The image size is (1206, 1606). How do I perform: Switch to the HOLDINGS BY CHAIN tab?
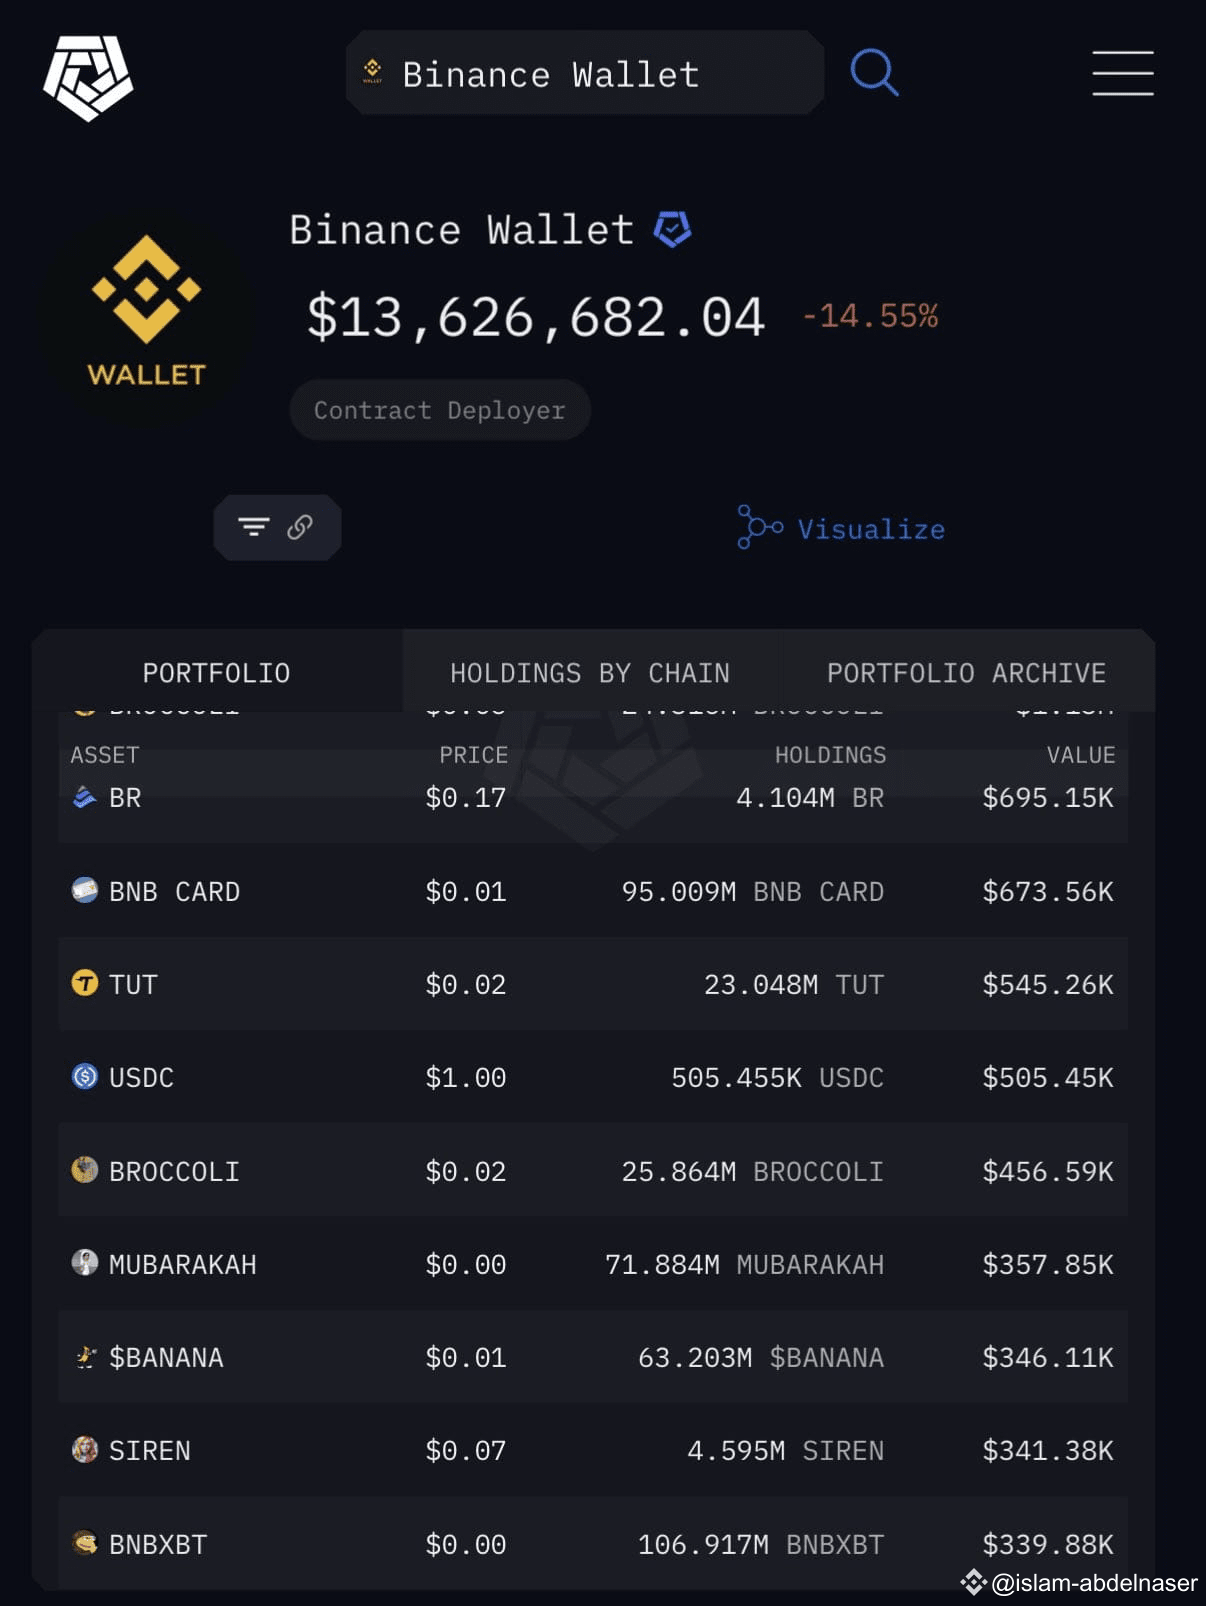tap(590, 672)
